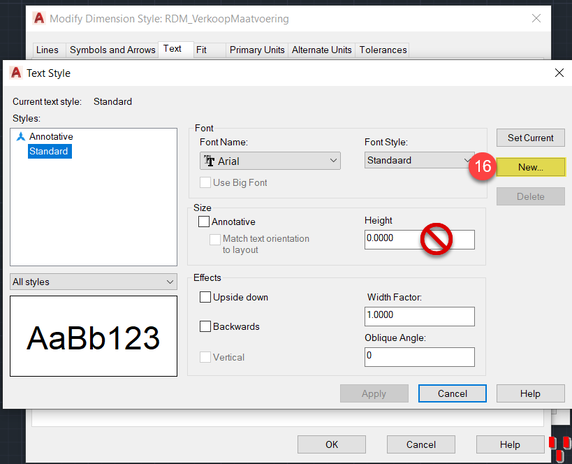Open the All styles filter dropdown
Screen dimensions: 572x464
coord(93,282)
